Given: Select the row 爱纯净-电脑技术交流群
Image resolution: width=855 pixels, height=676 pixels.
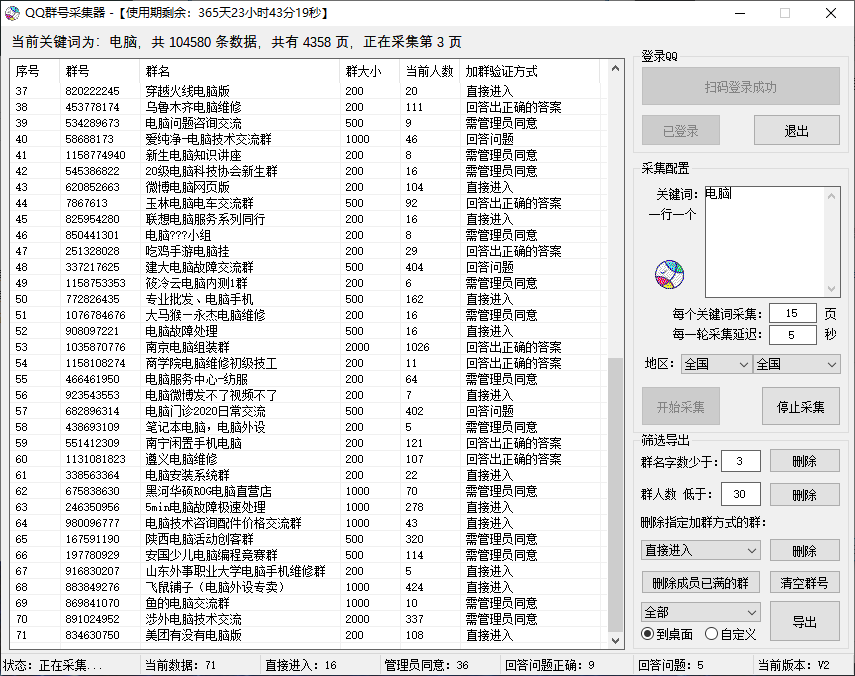Looking at the screenshot, I should (309, 139).
